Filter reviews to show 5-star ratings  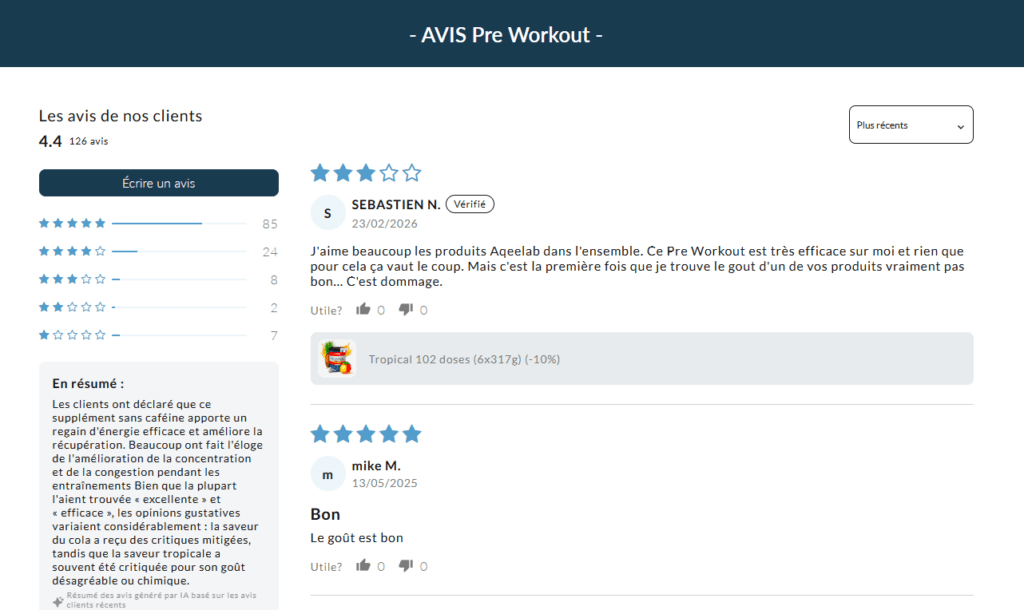(72, 223)
